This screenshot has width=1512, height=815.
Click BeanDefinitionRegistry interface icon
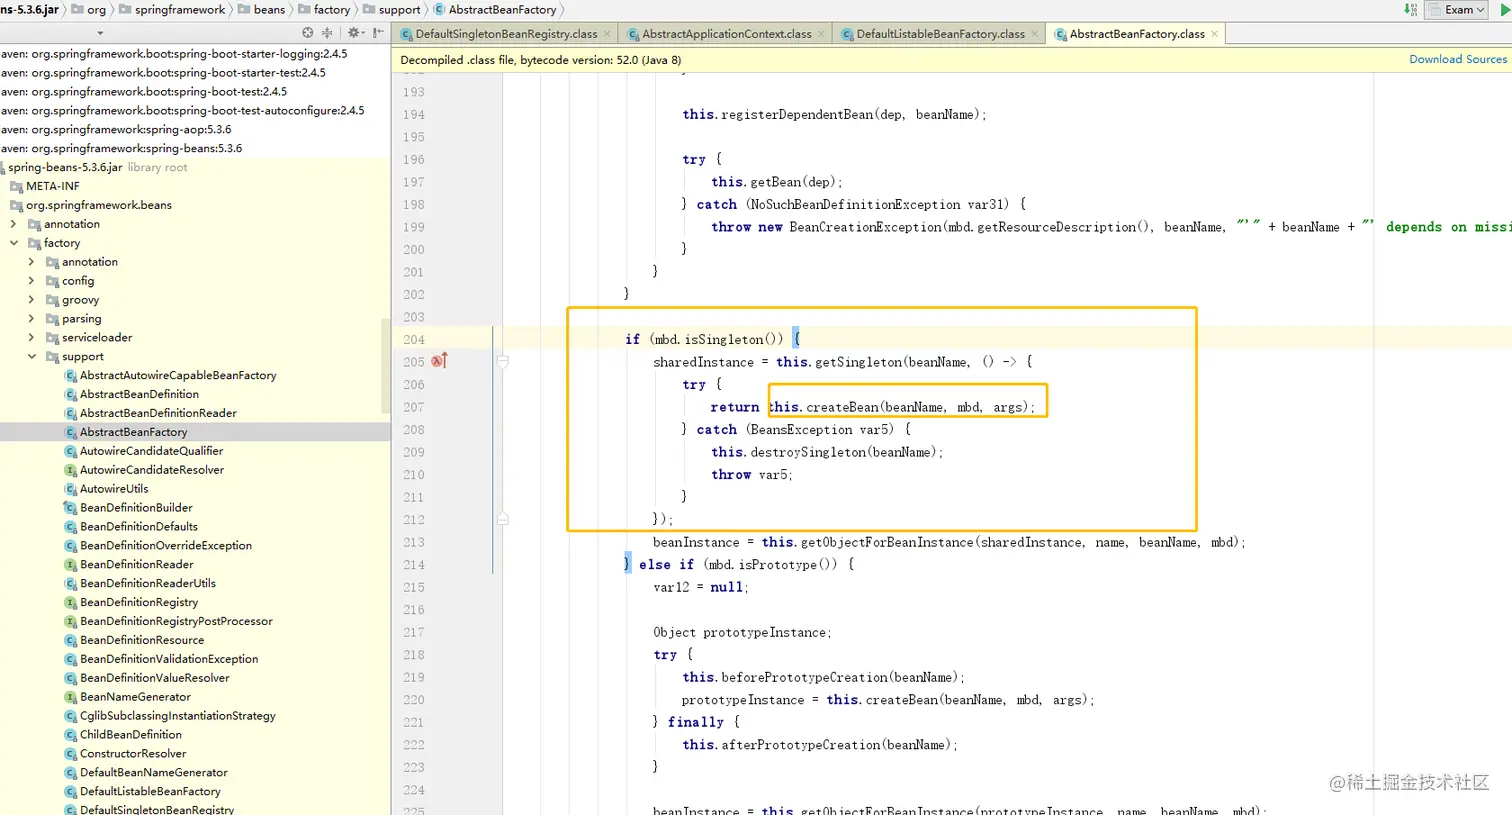[71, 603]
